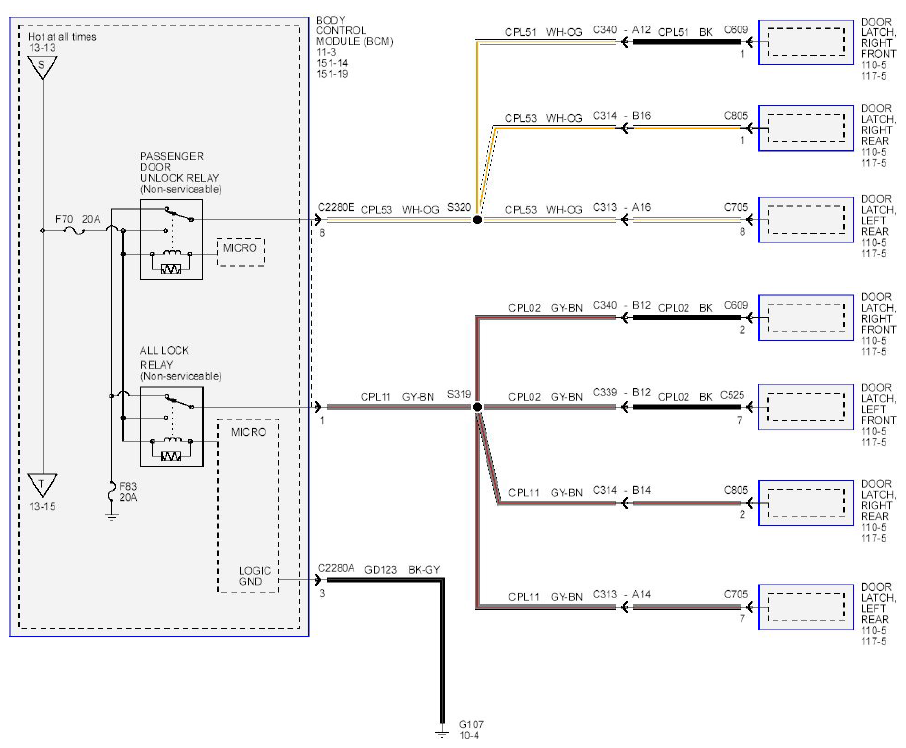Click connector label C340 - A12
Viewport: 906px width, 748px height.
(622, 29)
